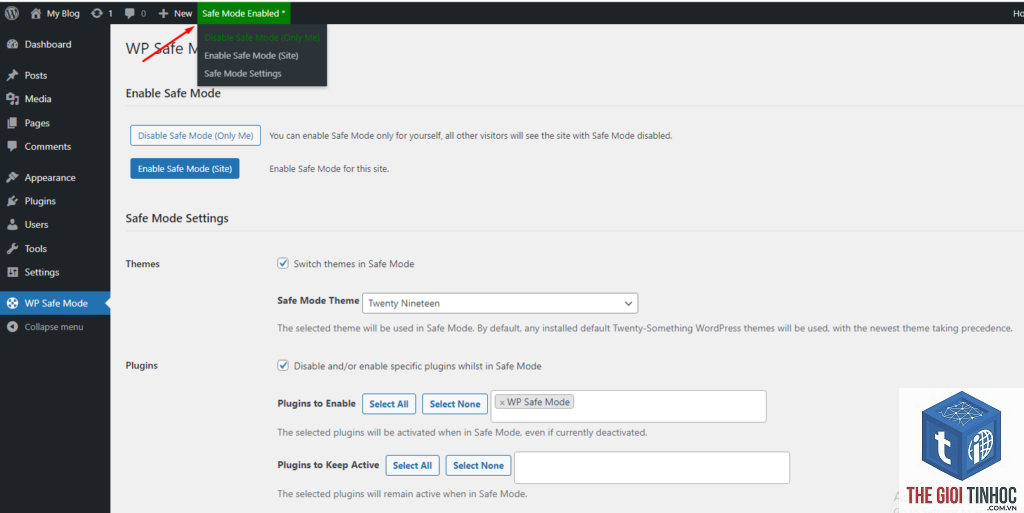1024x513 pixels.
Task: Click the Users person icon
Action: click(x=12, y=225)
